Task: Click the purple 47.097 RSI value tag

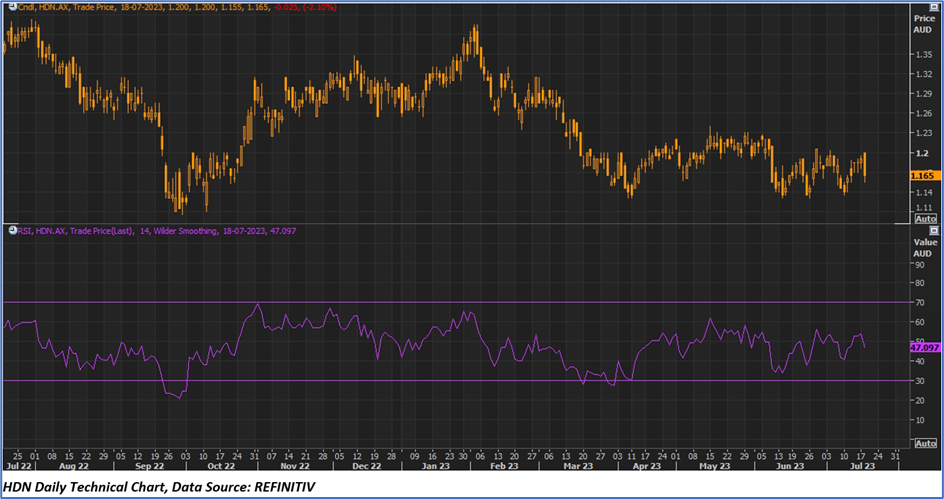Action: pyautogui.click(x=923, y=346)
